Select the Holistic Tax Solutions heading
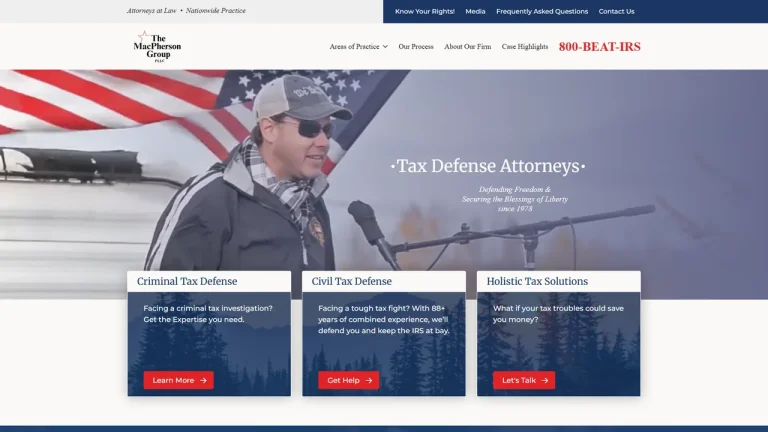Viewport: 768px width, 432px height. (x=537, y=281)
